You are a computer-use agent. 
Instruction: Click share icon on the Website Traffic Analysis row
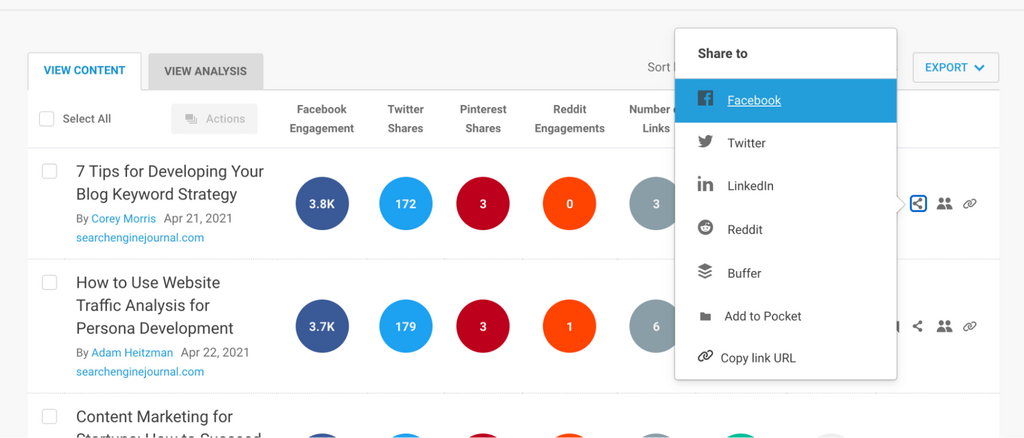tap(918, 326)
